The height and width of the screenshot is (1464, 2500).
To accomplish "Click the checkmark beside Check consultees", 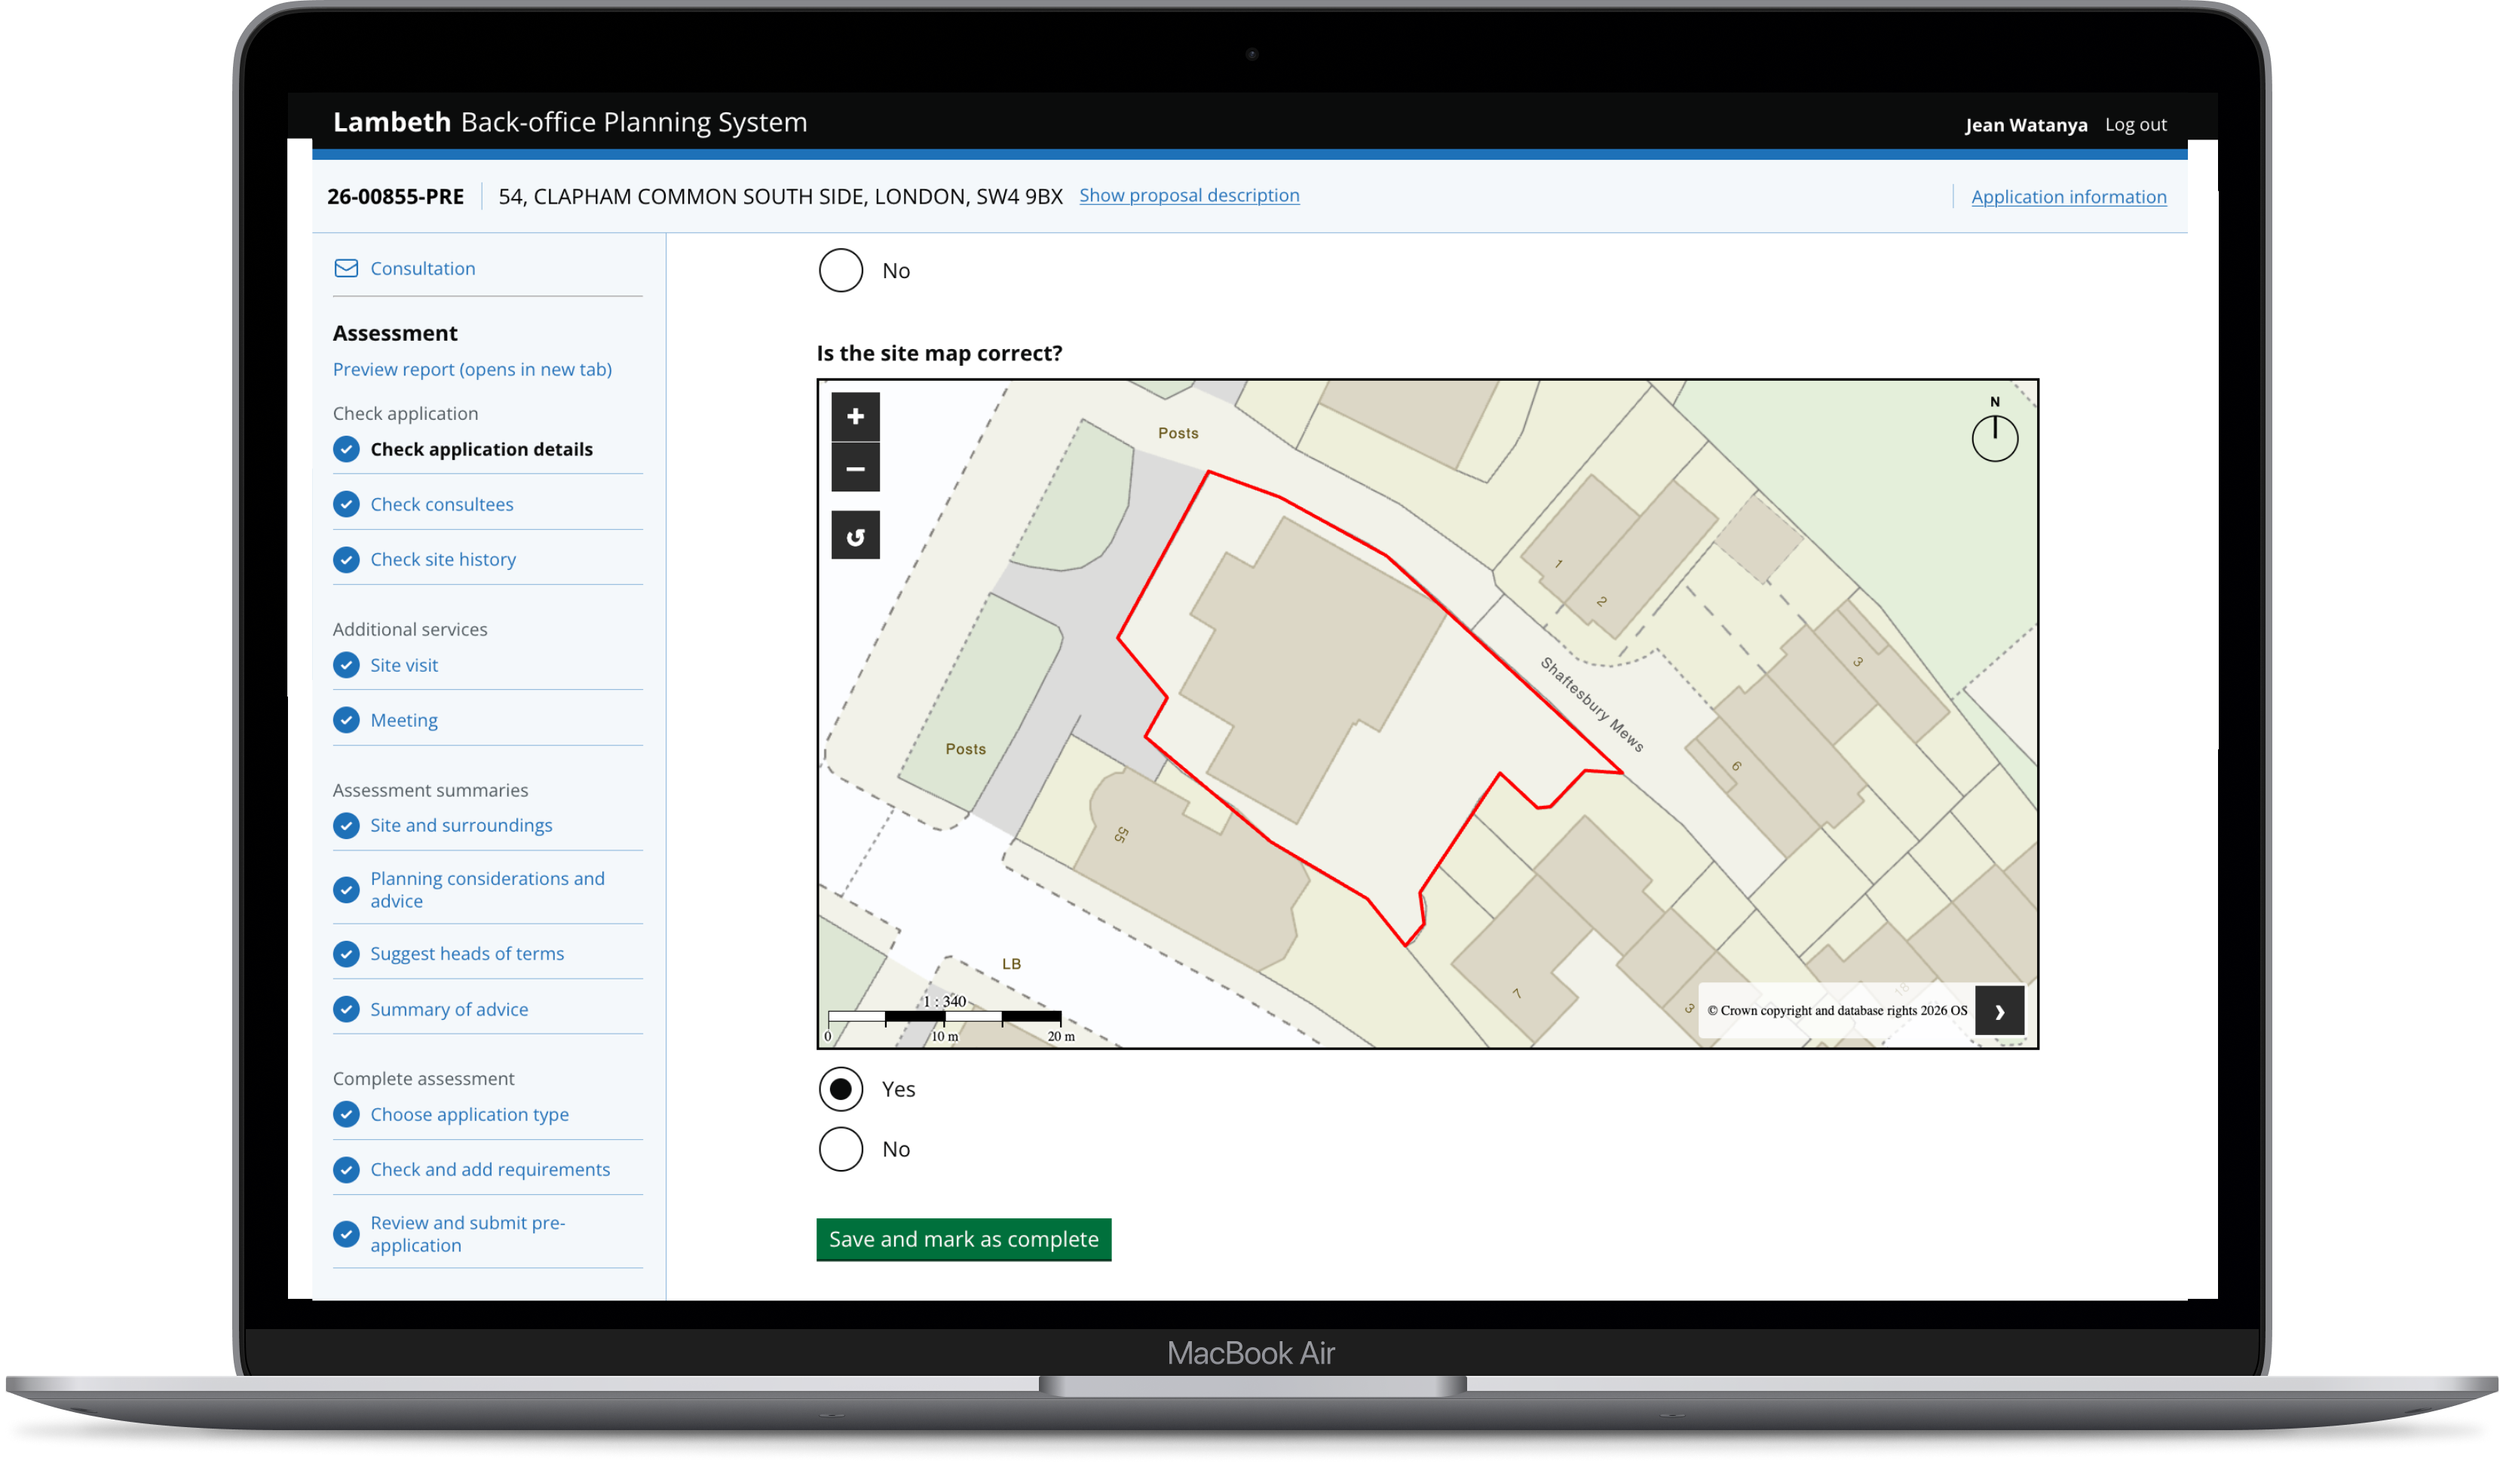I will [346, 504].
